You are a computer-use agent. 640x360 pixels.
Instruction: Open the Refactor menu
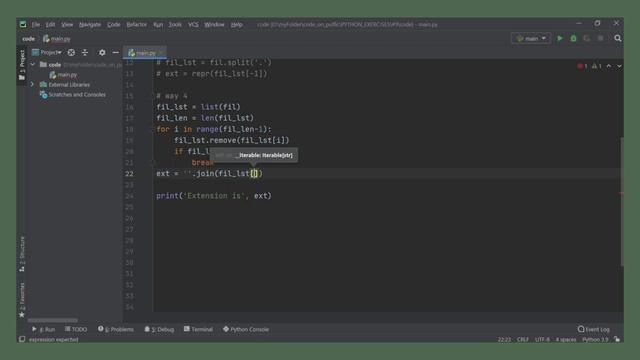136,24
